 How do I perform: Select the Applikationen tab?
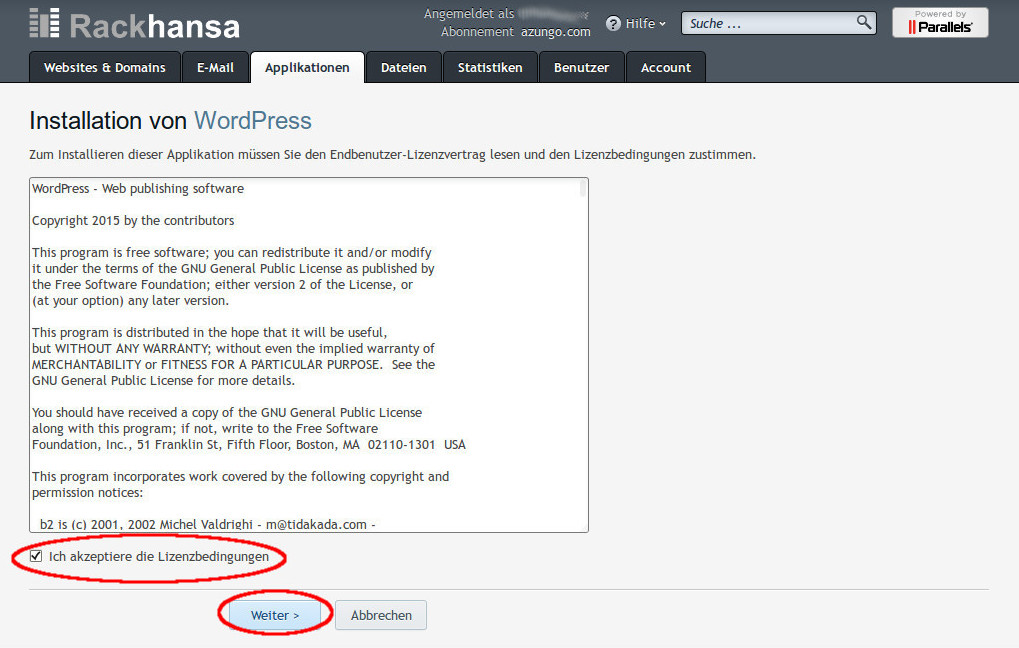307,68
